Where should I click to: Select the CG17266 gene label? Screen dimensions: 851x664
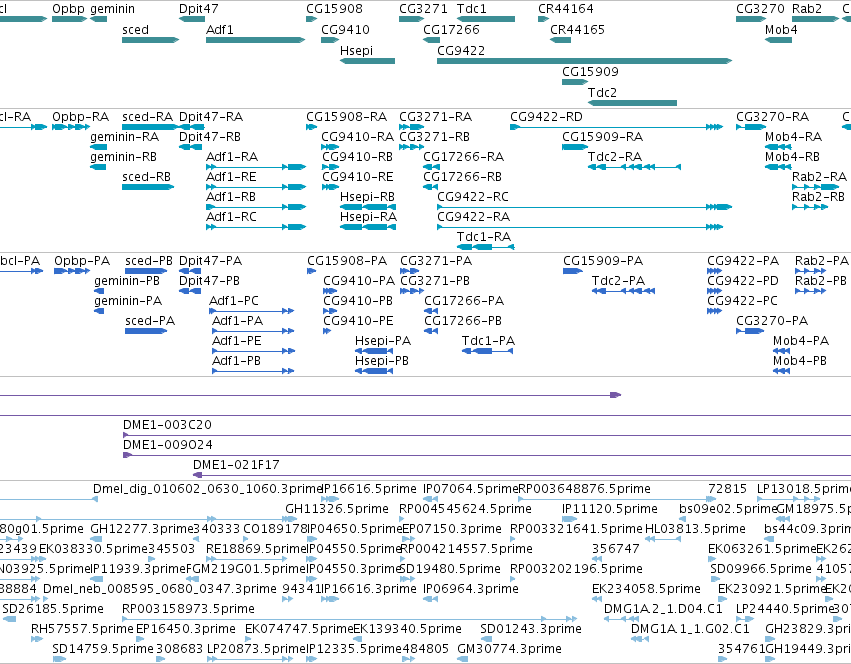tap(452, 29)
